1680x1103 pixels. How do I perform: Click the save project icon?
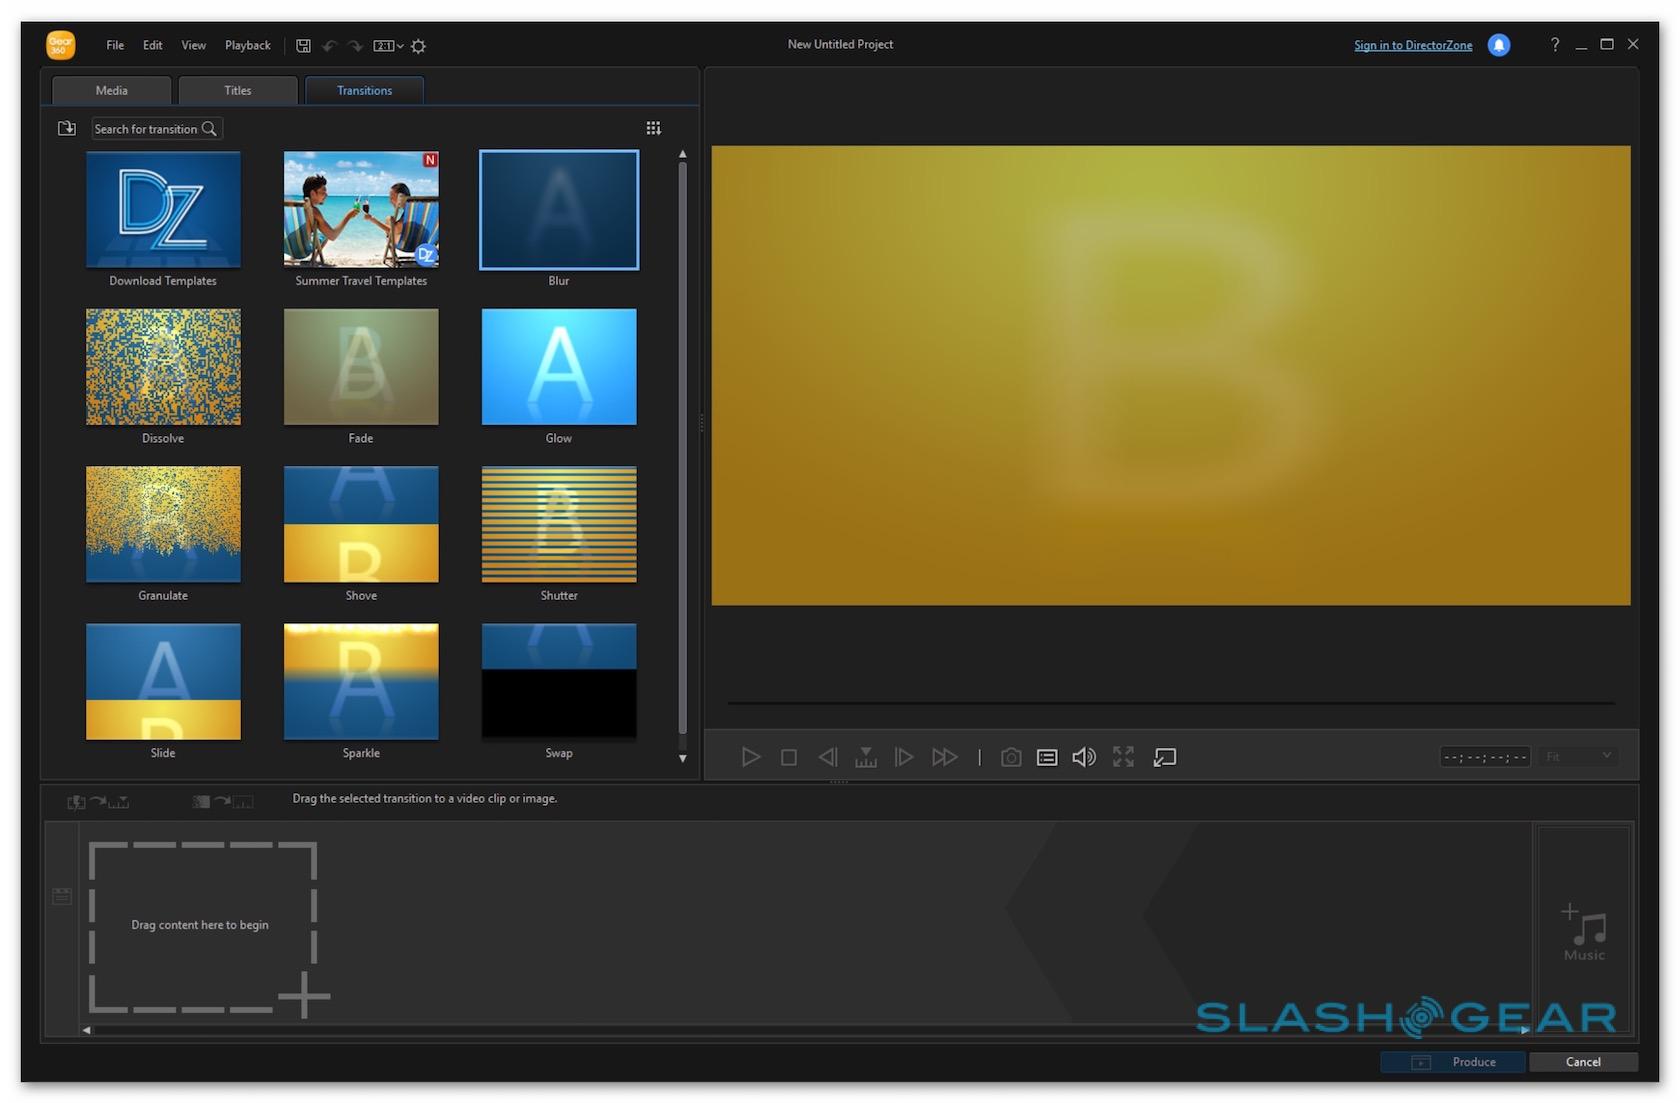(x=303, y=46)
